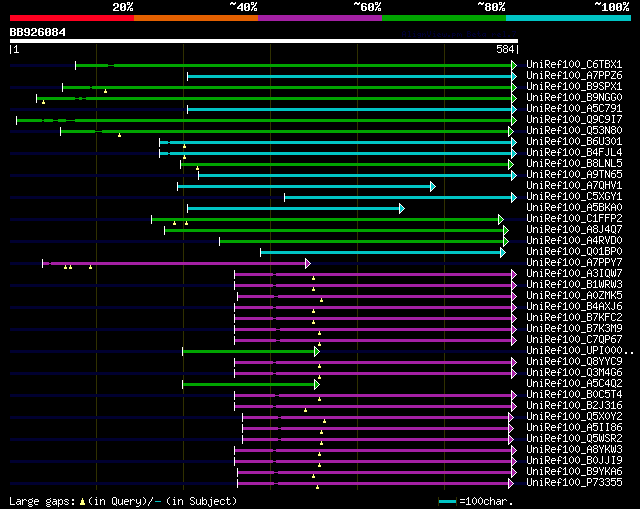
Task: Click the purple arrowhead ending UniRef100_A7PPY7 alignment
Action: point(308,264)
